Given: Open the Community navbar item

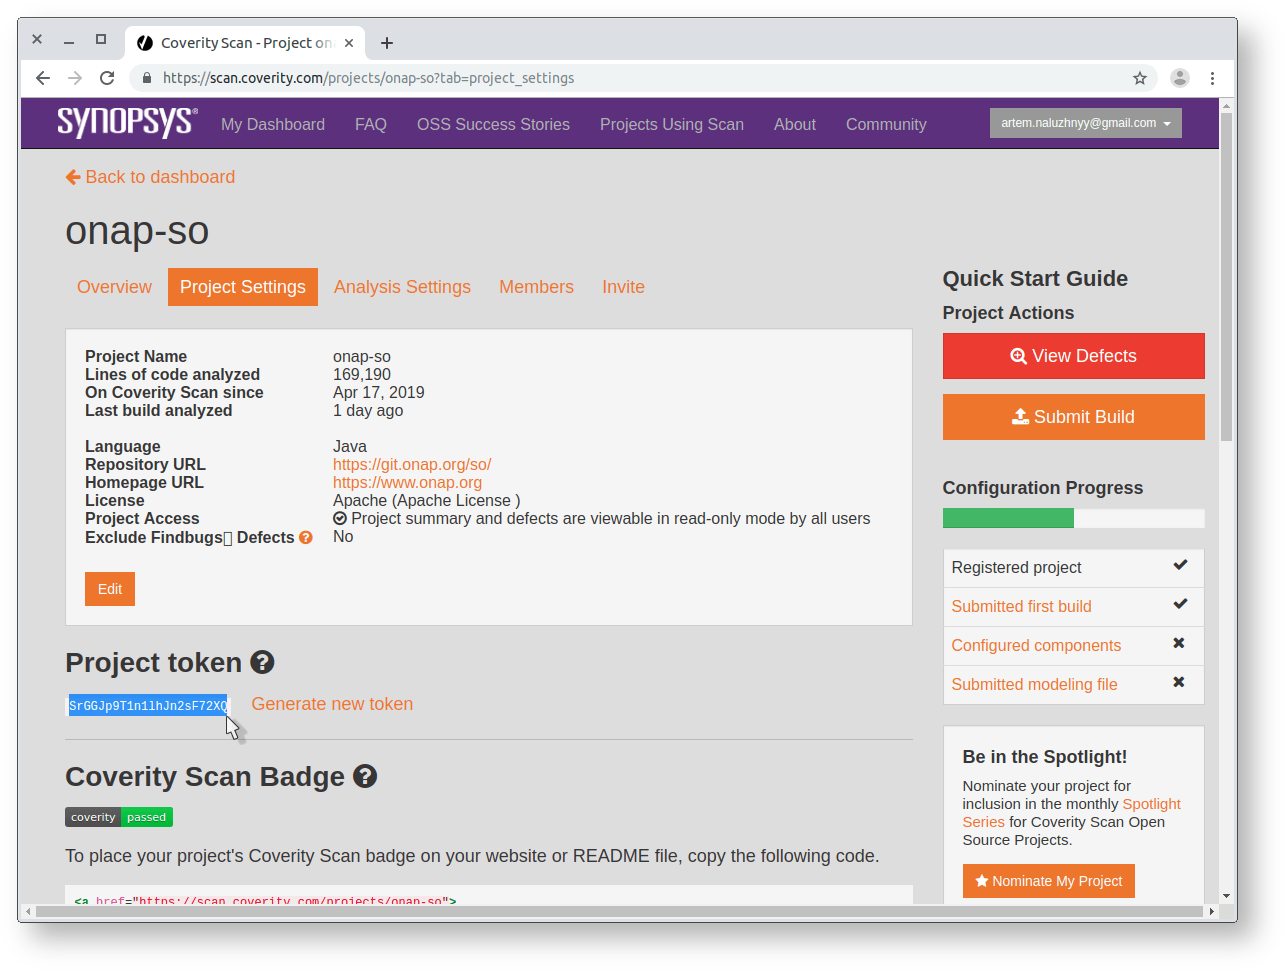Looking at the screenshot, I should pyautogui.click(x=886, y=124).
